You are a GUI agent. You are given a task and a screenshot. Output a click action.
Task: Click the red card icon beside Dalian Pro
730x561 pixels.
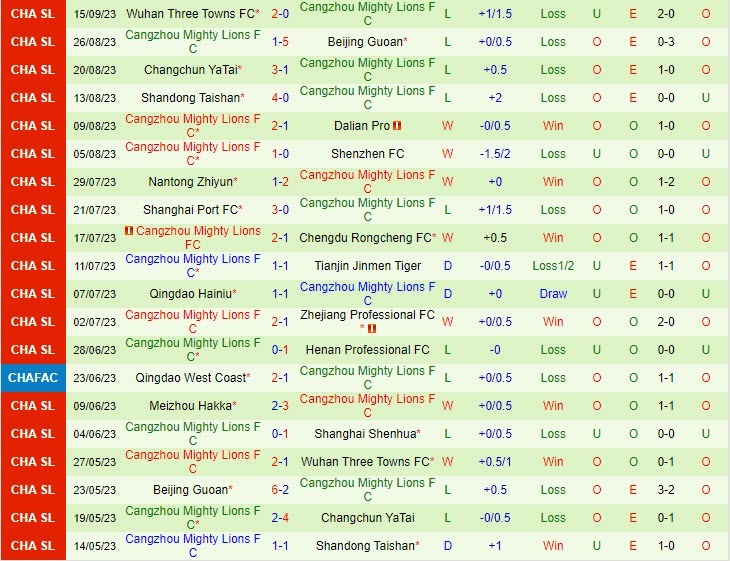pos(397,126)
